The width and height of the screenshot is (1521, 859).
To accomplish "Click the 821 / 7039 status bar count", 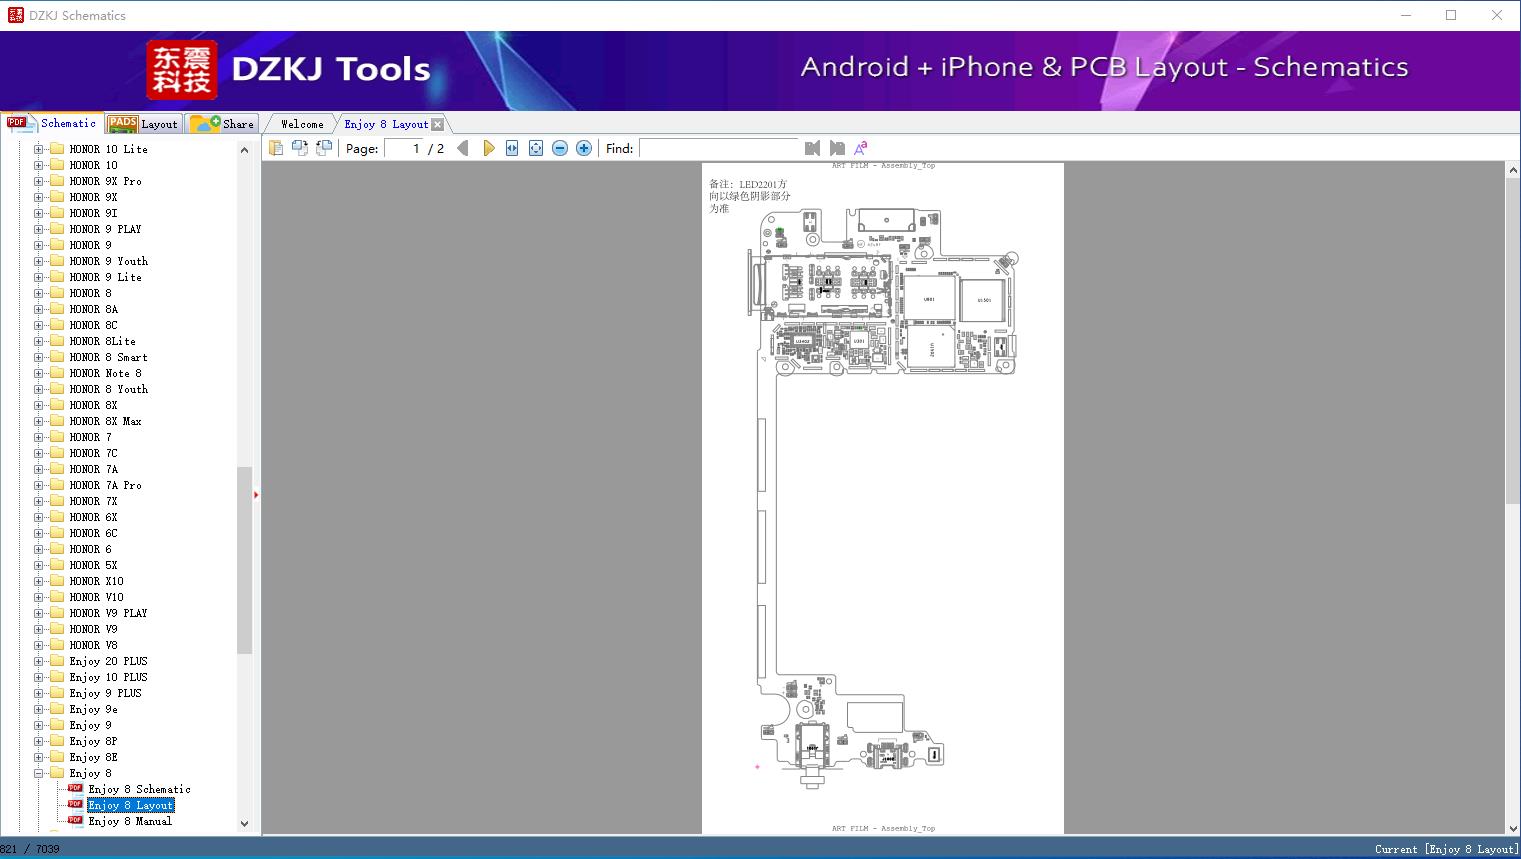I will pos(30,849).
